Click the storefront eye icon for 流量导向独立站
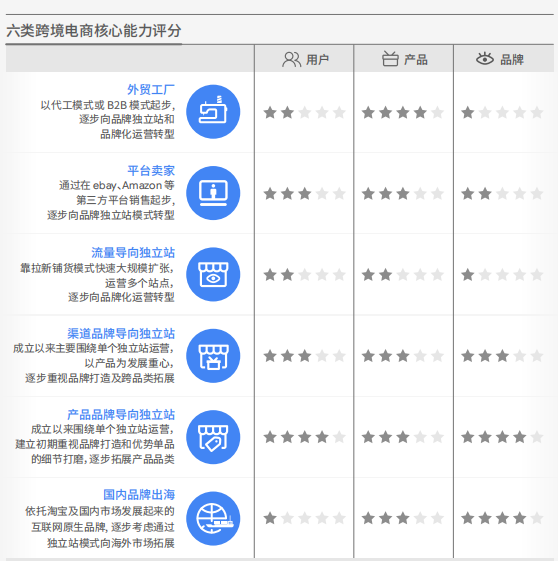The height and width of the screenshot is (561, 558). (x=213, y=274)
